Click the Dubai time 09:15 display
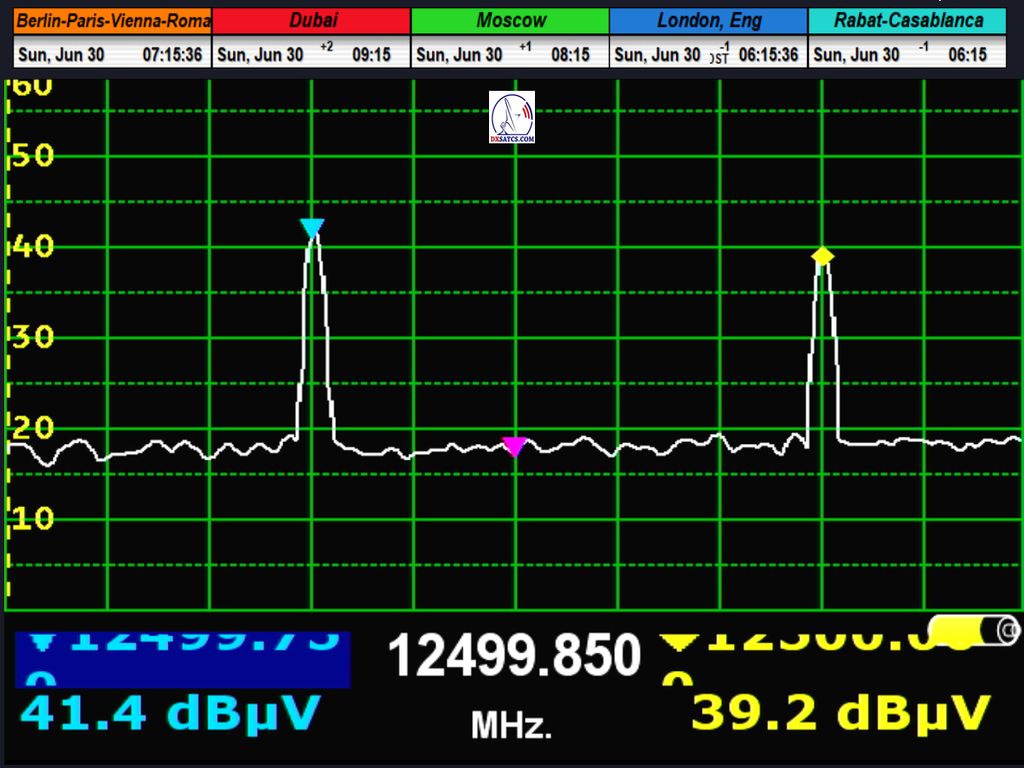1024x768 pixels. [371, 55]
